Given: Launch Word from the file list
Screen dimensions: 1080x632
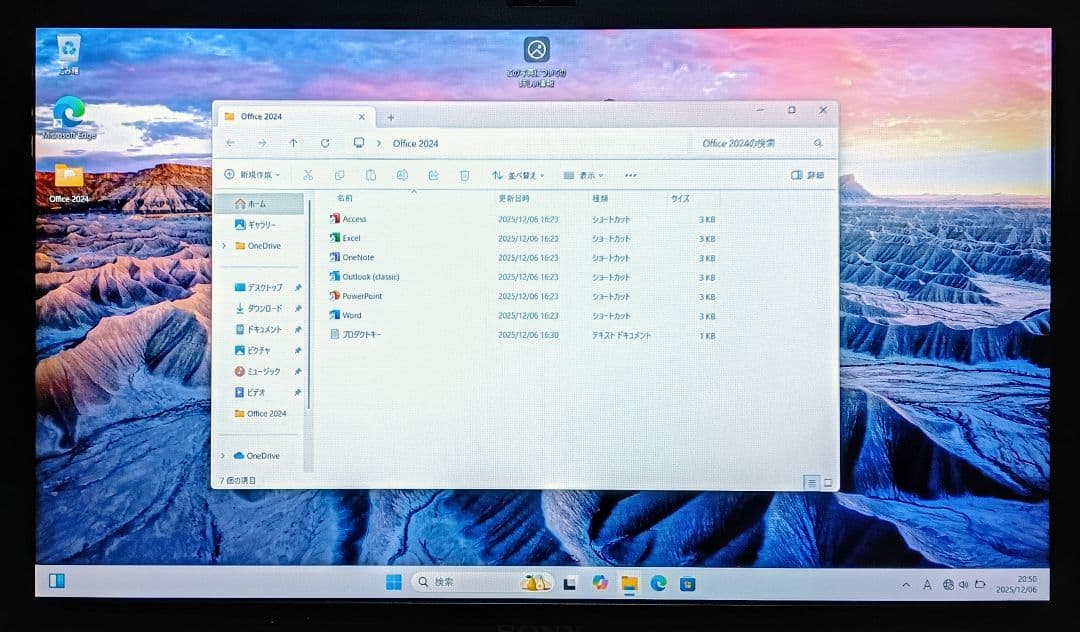Looking at the screenshot, I should (x=352, y=315).
